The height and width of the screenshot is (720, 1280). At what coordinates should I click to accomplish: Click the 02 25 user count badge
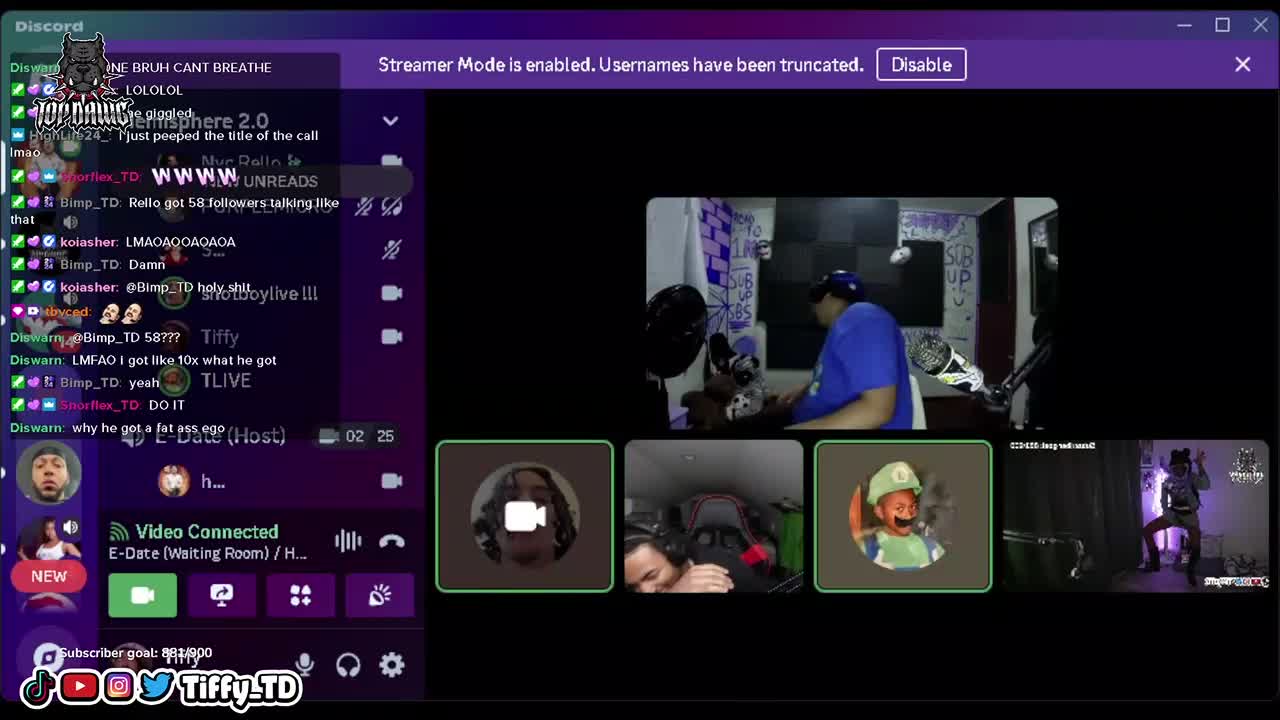click(x=357, y=436)
